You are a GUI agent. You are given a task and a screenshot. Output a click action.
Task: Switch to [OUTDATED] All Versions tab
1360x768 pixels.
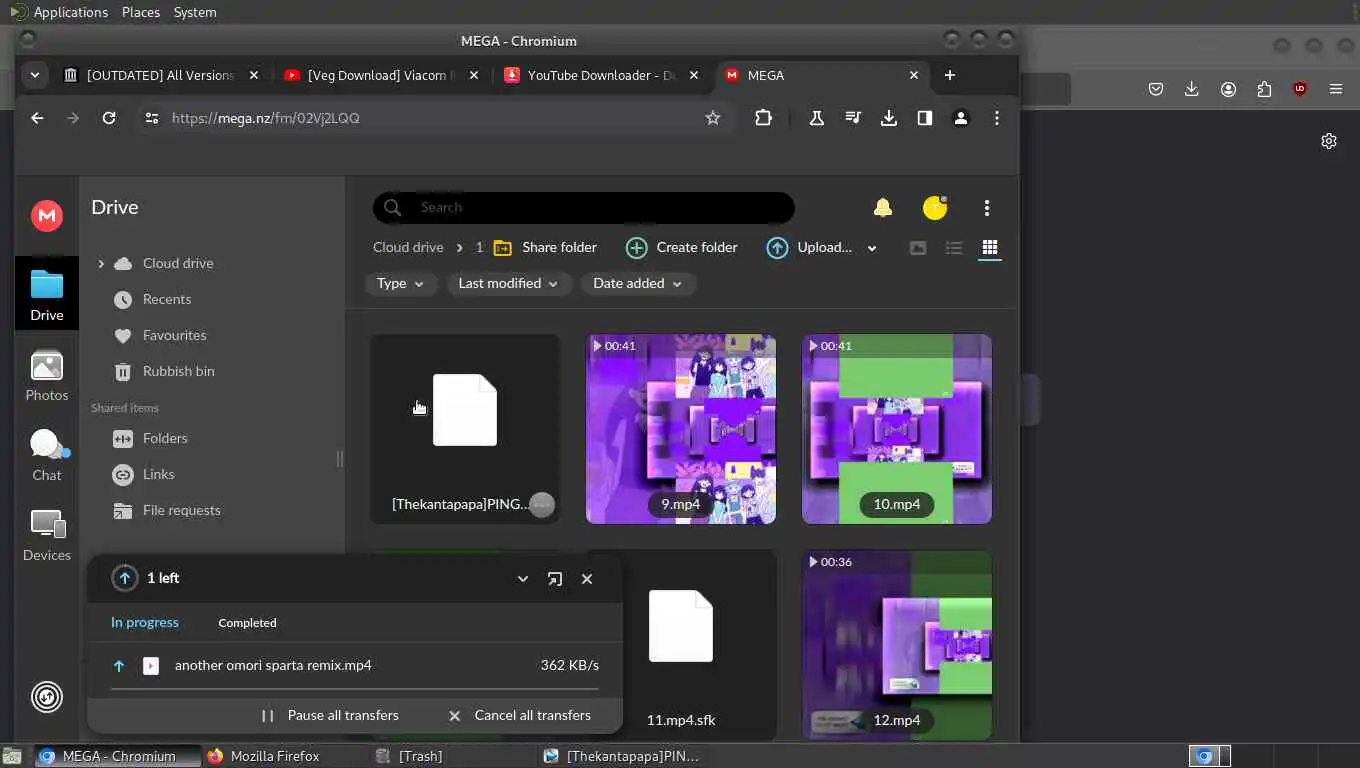pos(160,75)
